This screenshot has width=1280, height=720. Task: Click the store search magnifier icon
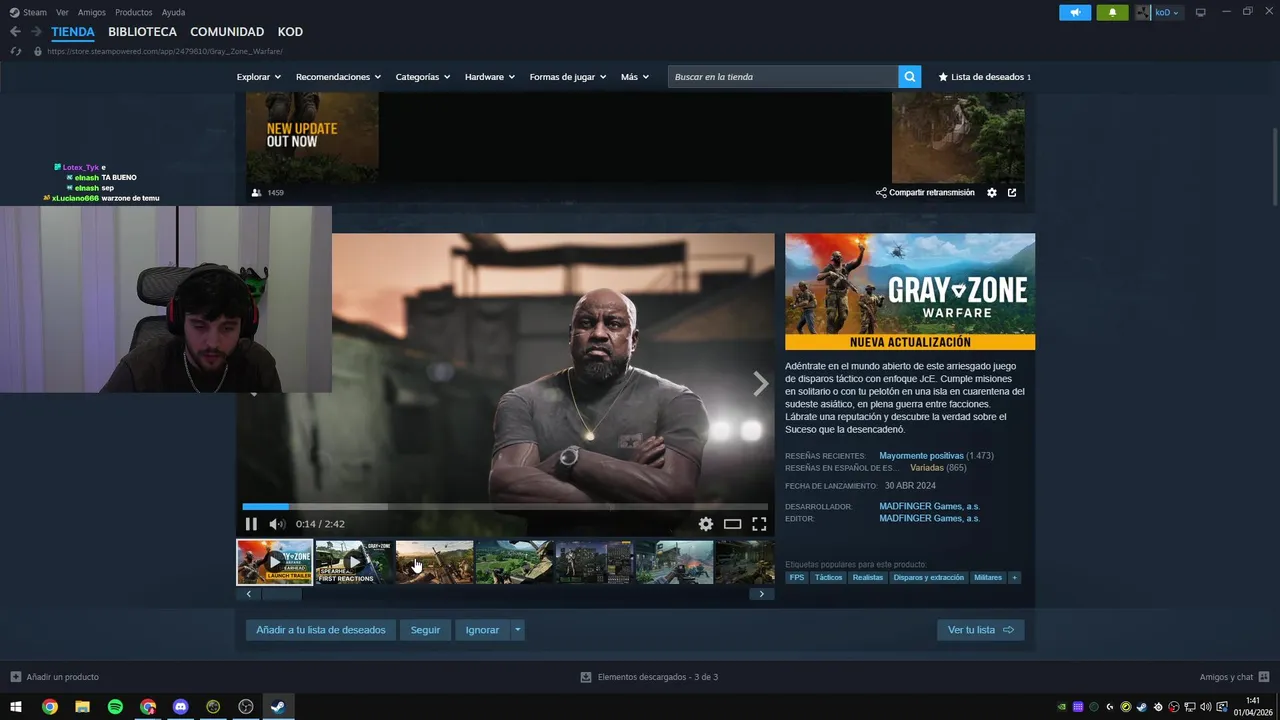[x=909, y=77]
